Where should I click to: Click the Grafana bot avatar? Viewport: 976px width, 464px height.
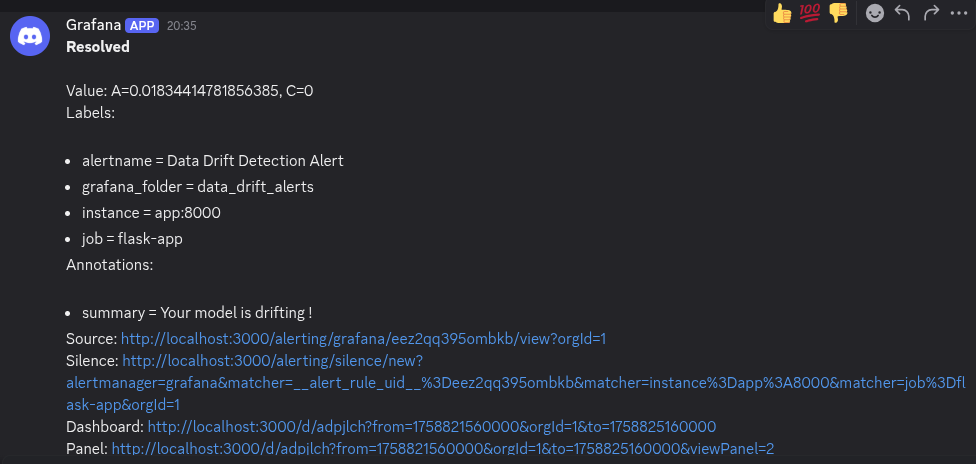(x=30, y=37)
